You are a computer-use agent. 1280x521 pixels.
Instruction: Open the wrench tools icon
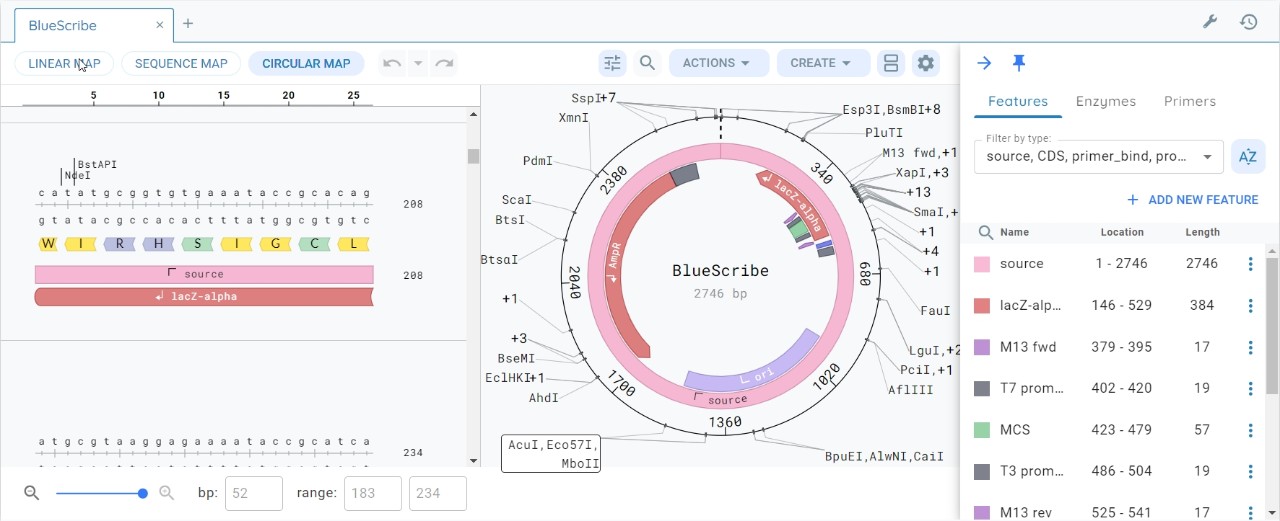pos(1209,21)
